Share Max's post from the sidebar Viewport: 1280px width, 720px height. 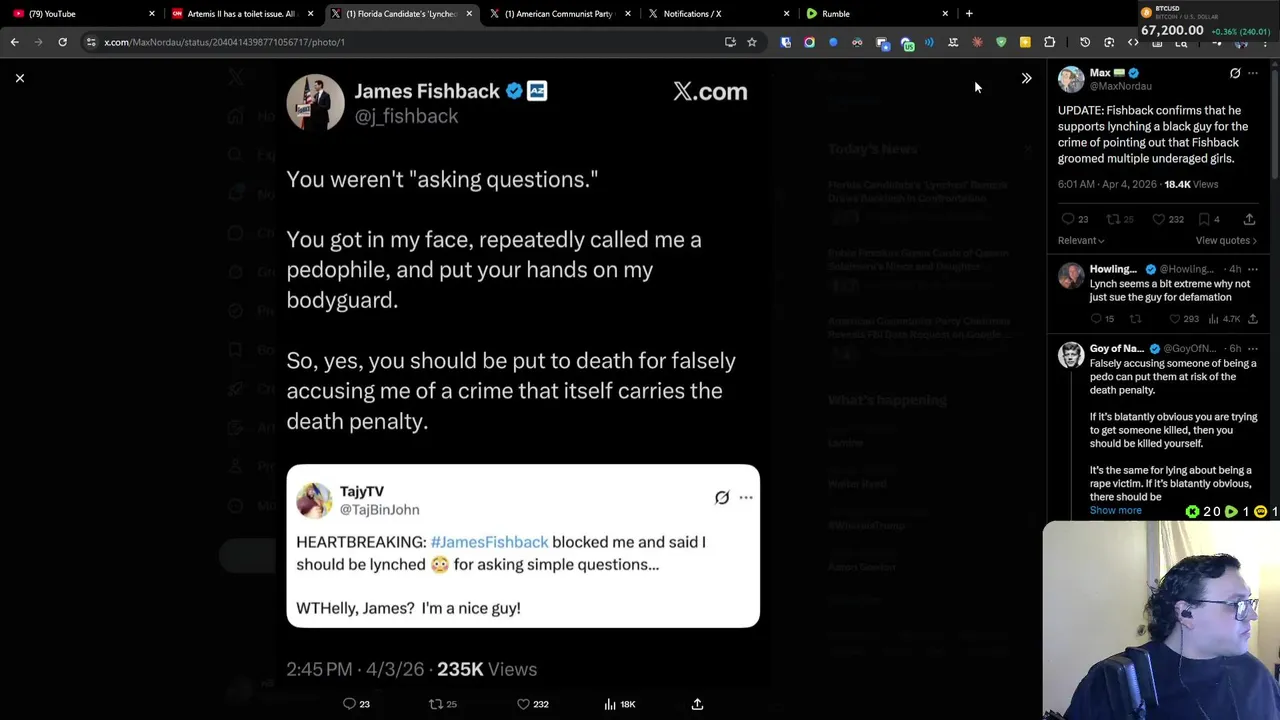1249,219
